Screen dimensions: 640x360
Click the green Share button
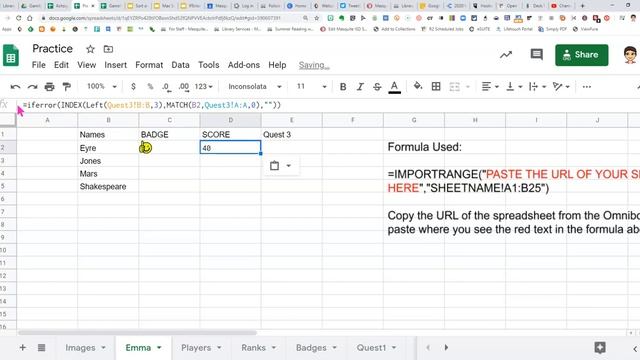[582, 55]
